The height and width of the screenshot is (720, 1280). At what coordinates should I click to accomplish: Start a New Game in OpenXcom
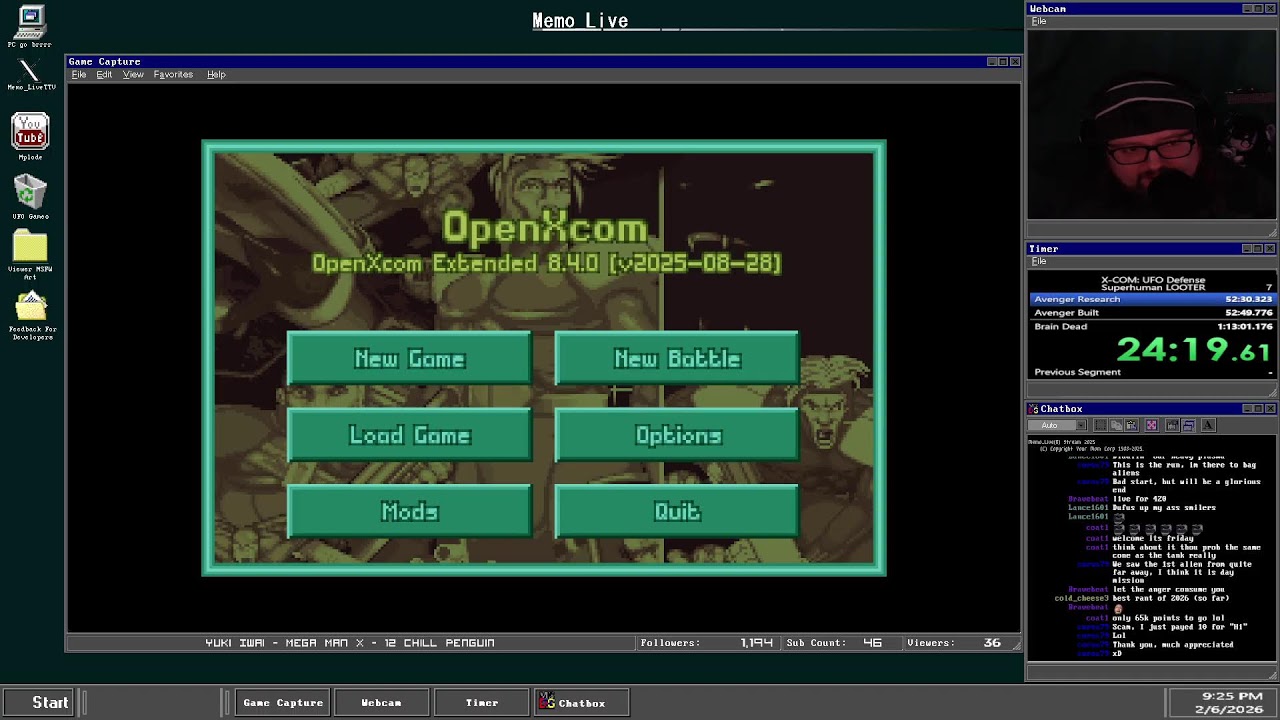click(x=409, y=358)
